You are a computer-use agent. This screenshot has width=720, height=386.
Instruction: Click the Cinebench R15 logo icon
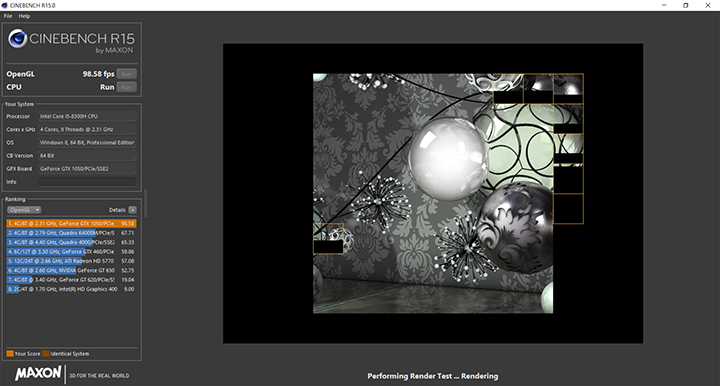[17, 39]
